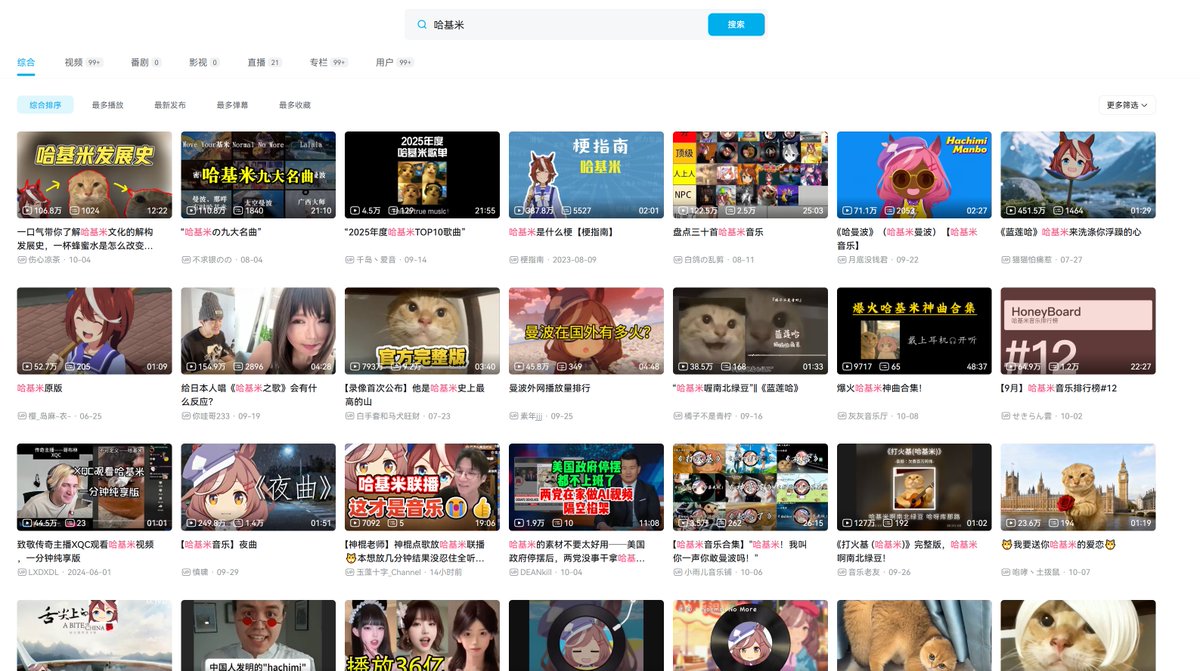Select the 综合 results tab
The width and height of the screenshot is (1200, 671).
pyautogui.click(x=26, y=62)
